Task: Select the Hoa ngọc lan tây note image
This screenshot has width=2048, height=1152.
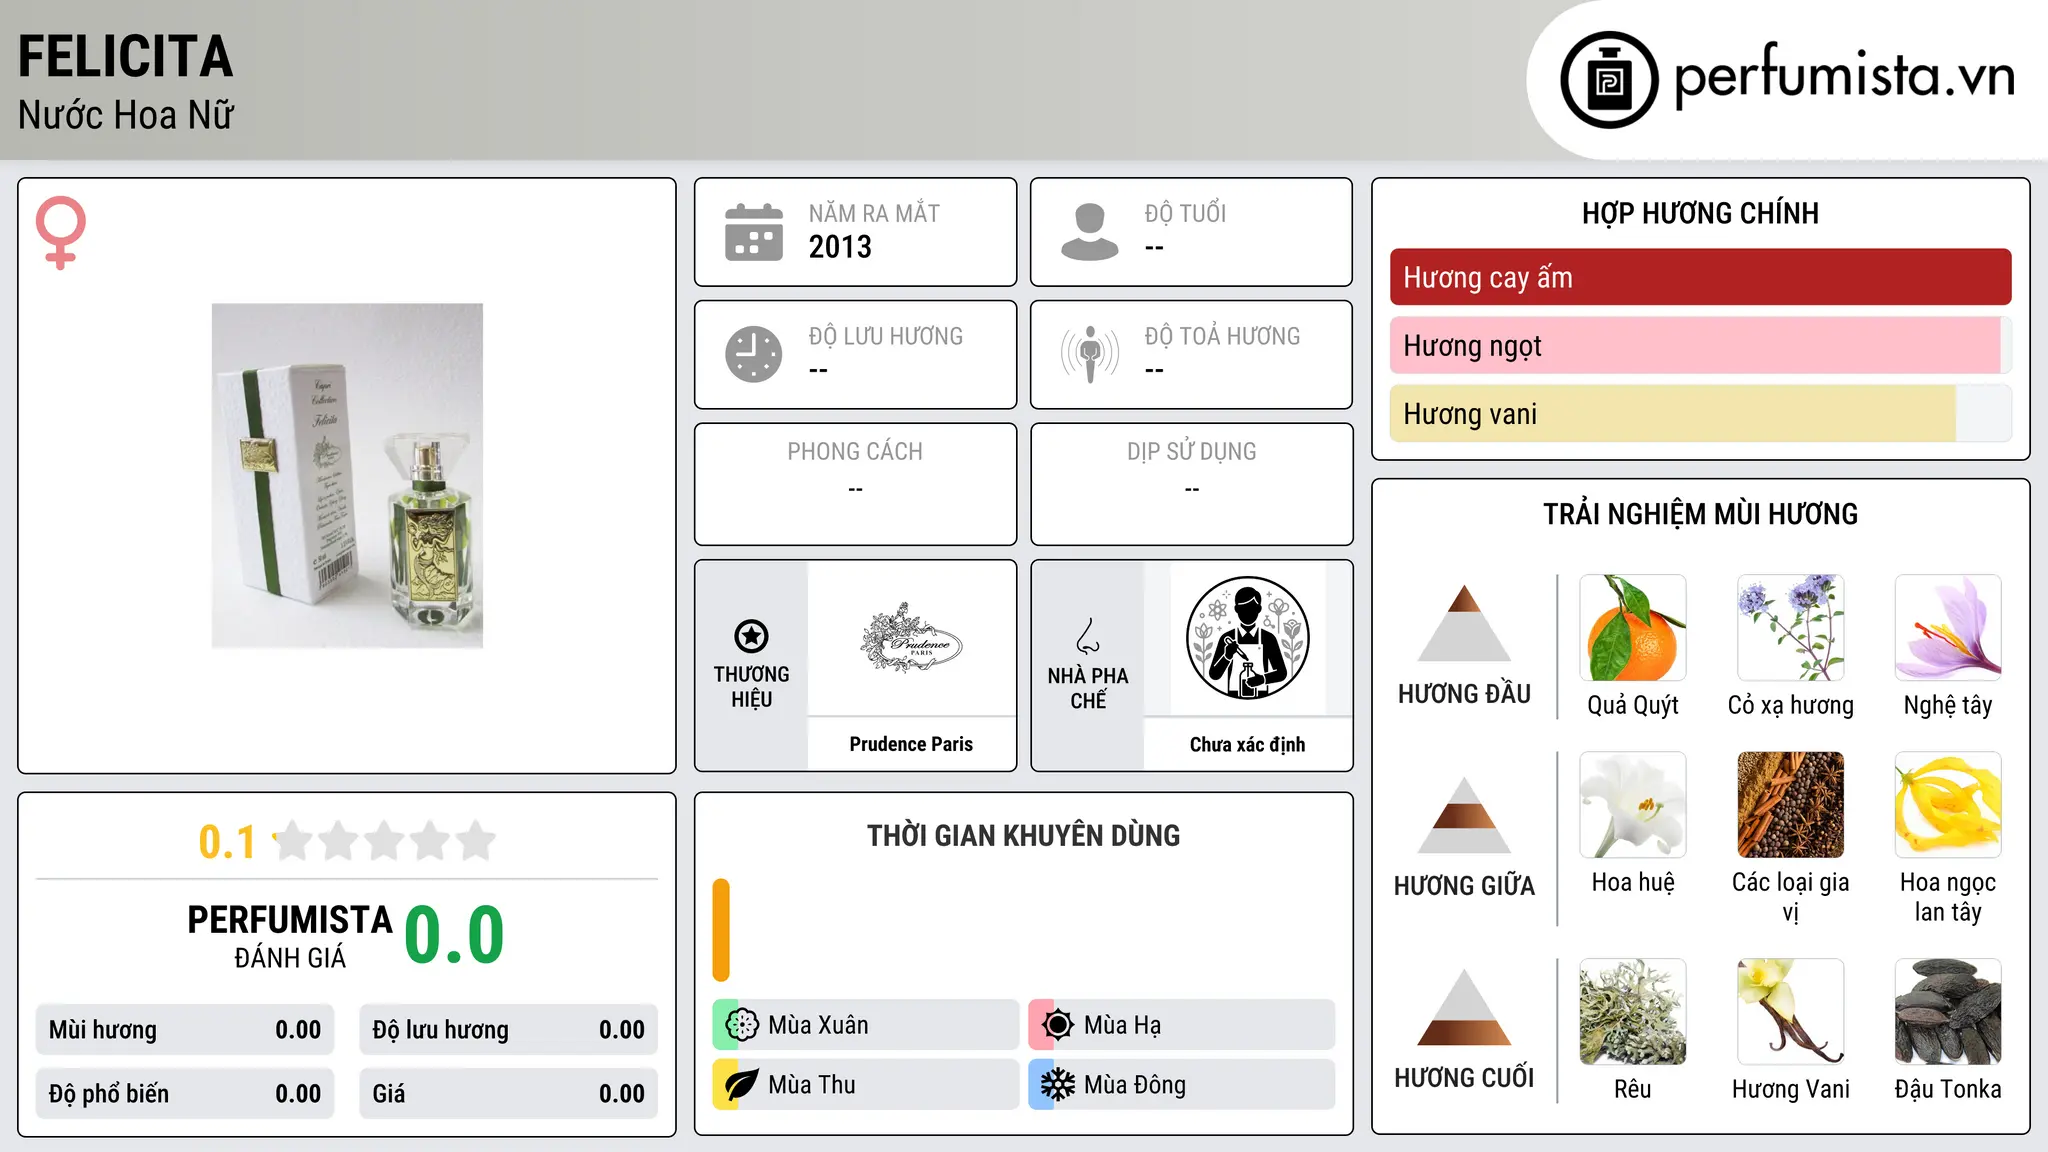Action: (1948, 805)
